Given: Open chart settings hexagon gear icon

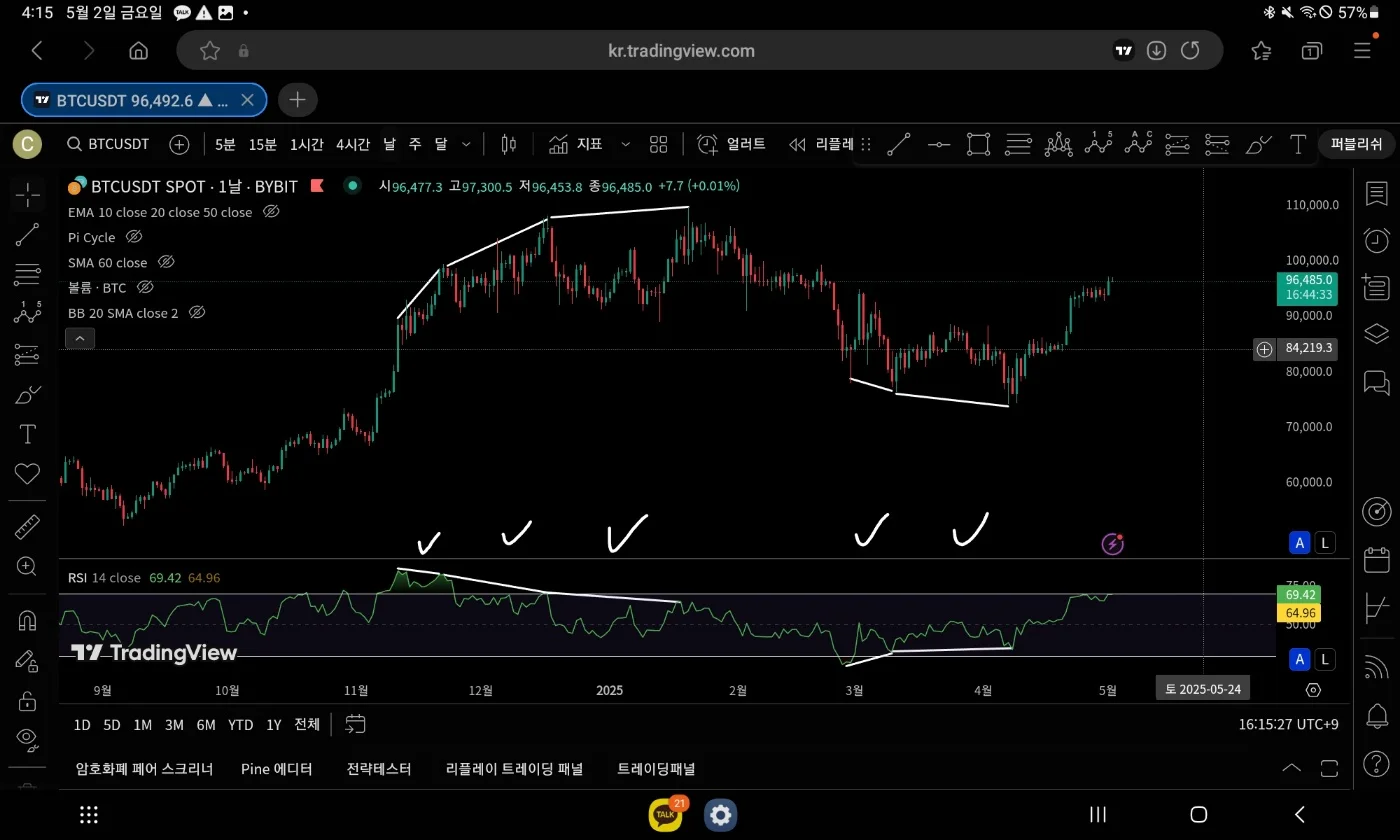Looking at the screenshot, I should [1313, 690].
